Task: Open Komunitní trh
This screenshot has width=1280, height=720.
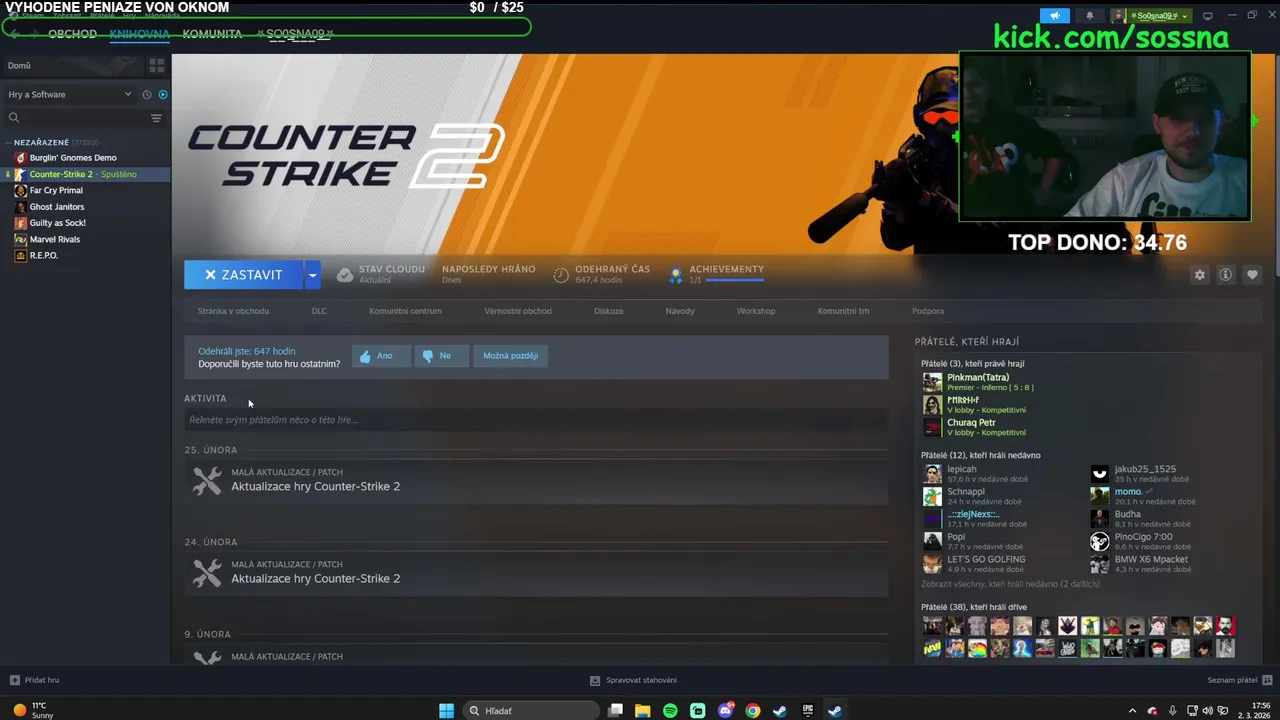Action: (843, 311)
